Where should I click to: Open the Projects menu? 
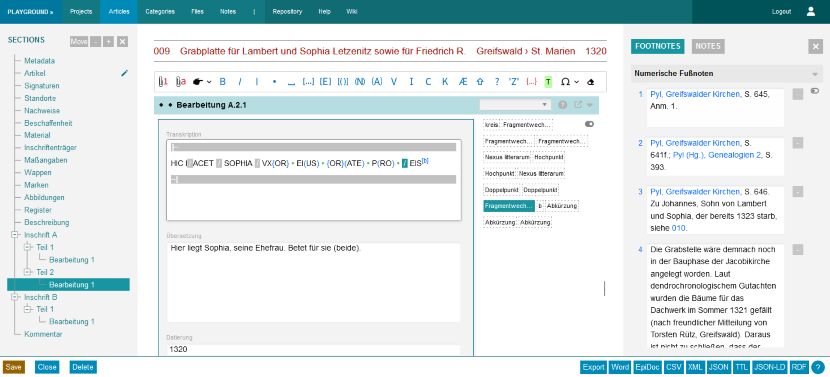[81, 12]
